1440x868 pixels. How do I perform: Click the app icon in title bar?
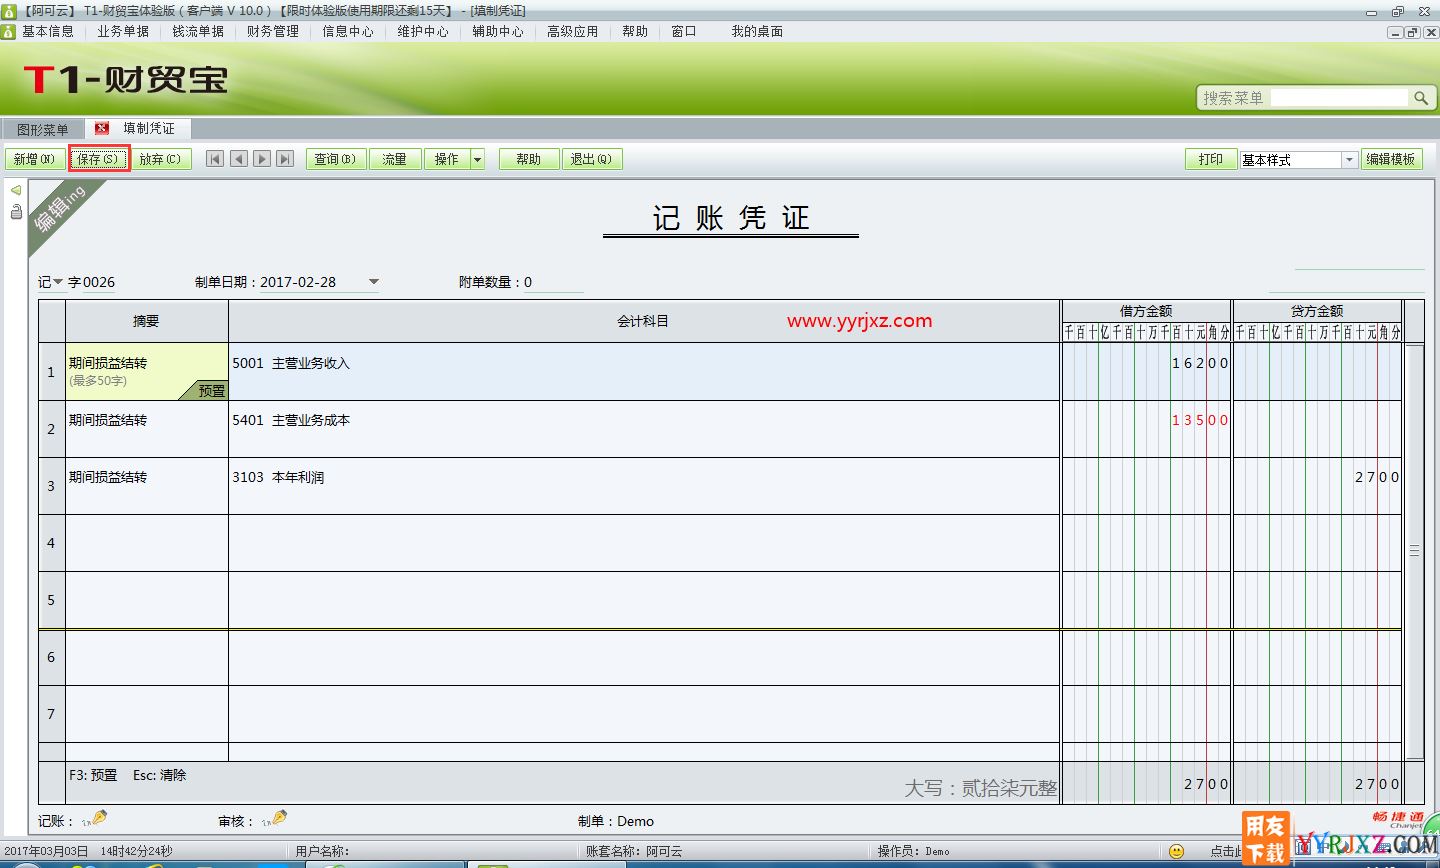9,11
